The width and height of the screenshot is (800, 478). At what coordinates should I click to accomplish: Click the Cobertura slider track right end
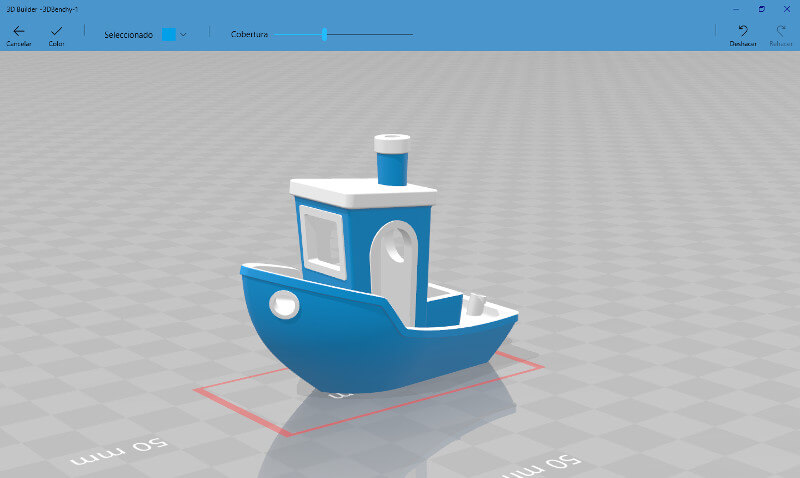point(411,35)
